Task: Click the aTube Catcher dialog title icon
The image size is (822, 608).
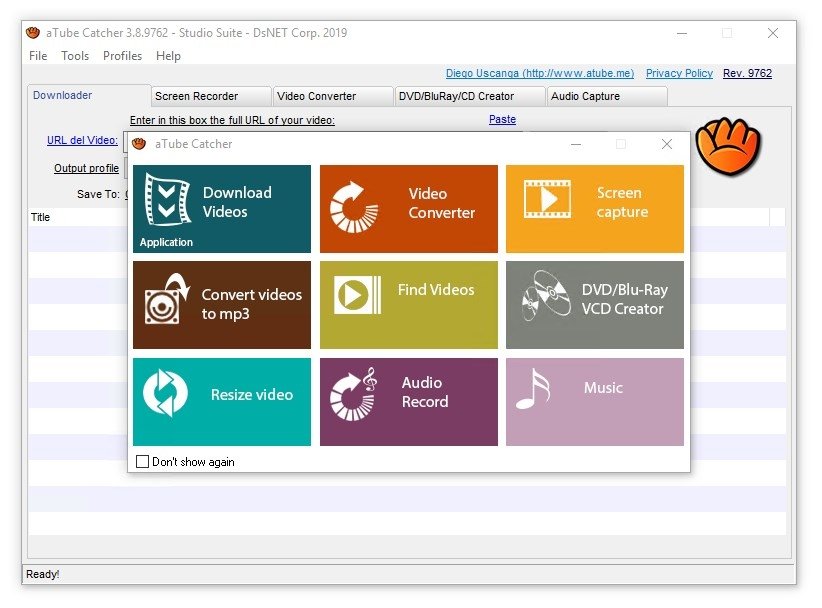Action: [x=139, y=144]
